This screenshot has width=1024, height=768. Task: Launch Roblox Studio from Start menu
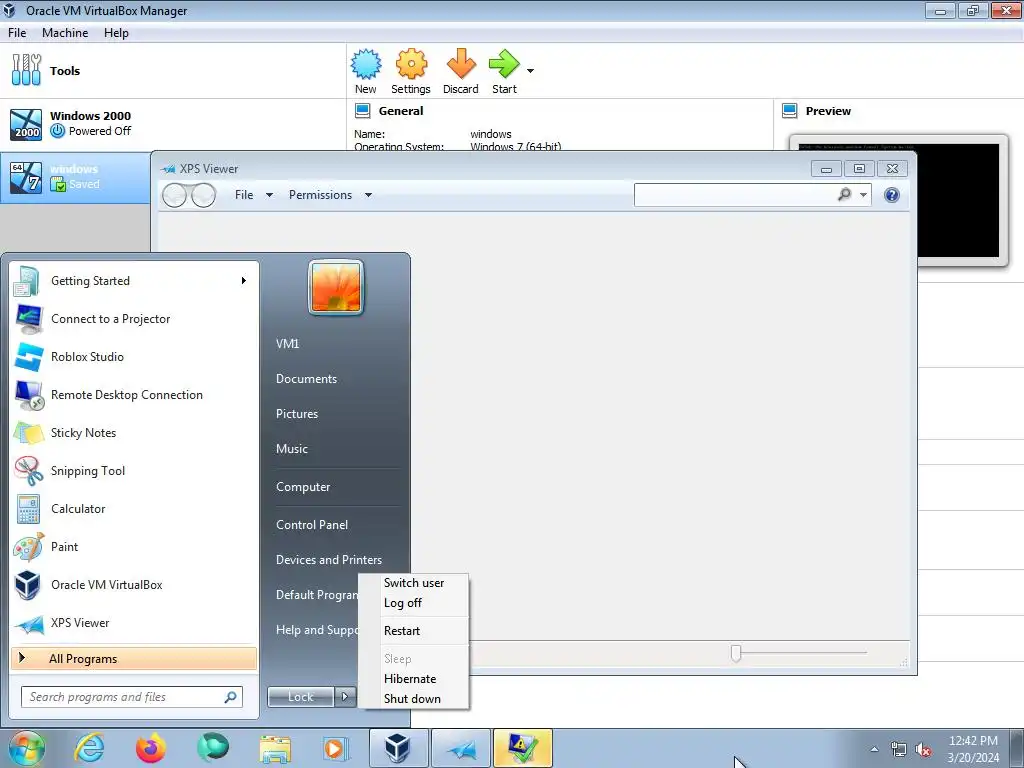coord(134,357)
